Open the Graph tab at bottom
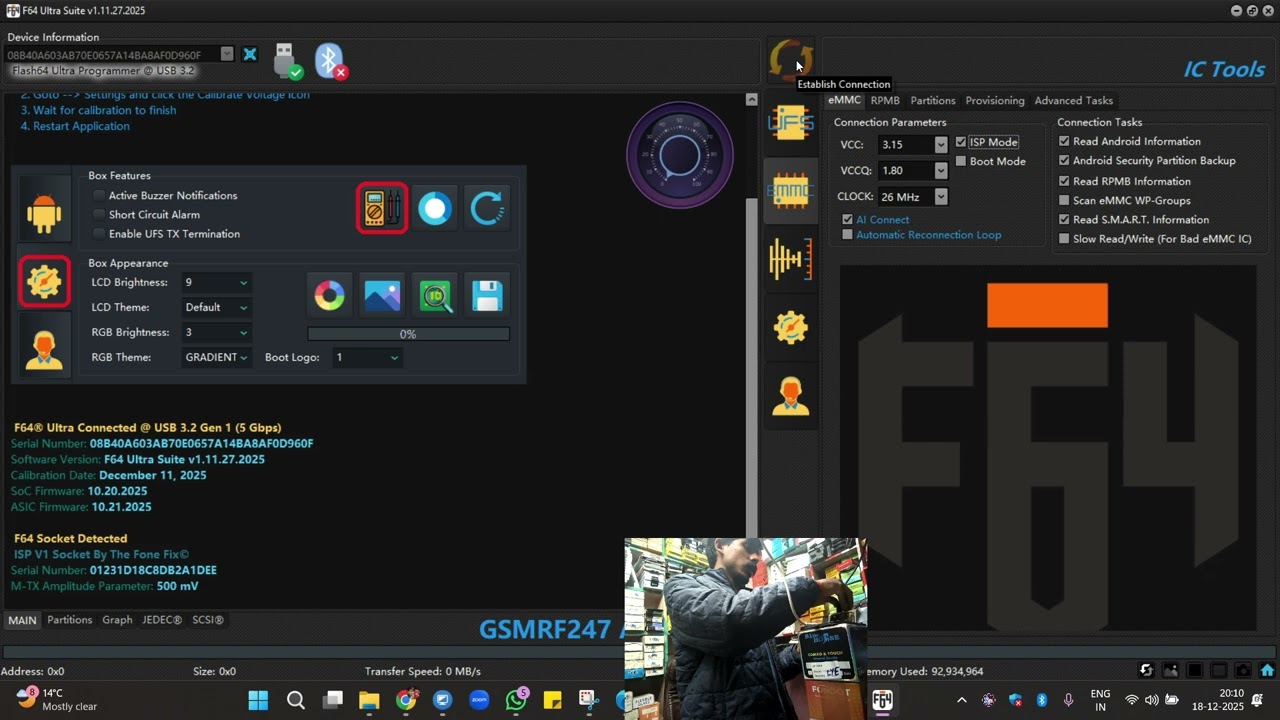Image resolution: width=1280 pixels, height=720 pixels. (117, 620)
